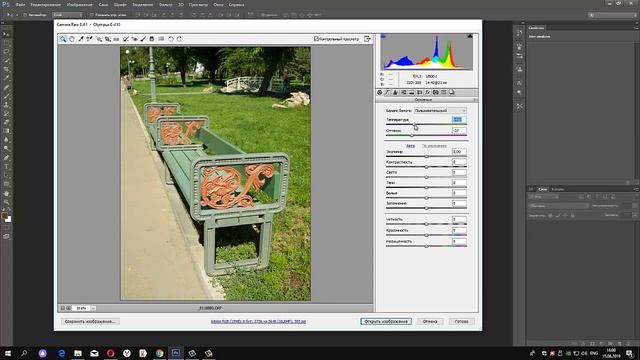The image size is (640, 360).
Task: Click the Контрастность slider handle
Action: pyautogui.click(x=427, y=167)
